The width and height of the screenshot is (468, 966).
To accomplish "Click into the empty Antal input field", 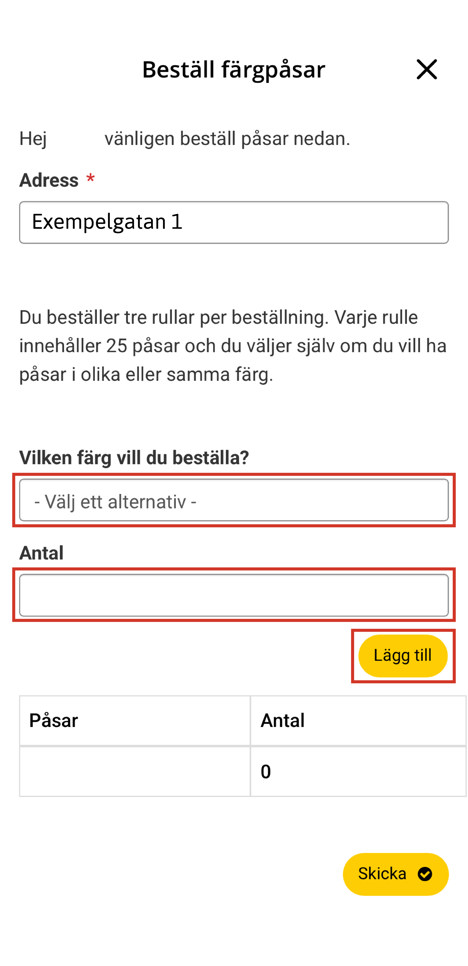I will pos(234,595).
